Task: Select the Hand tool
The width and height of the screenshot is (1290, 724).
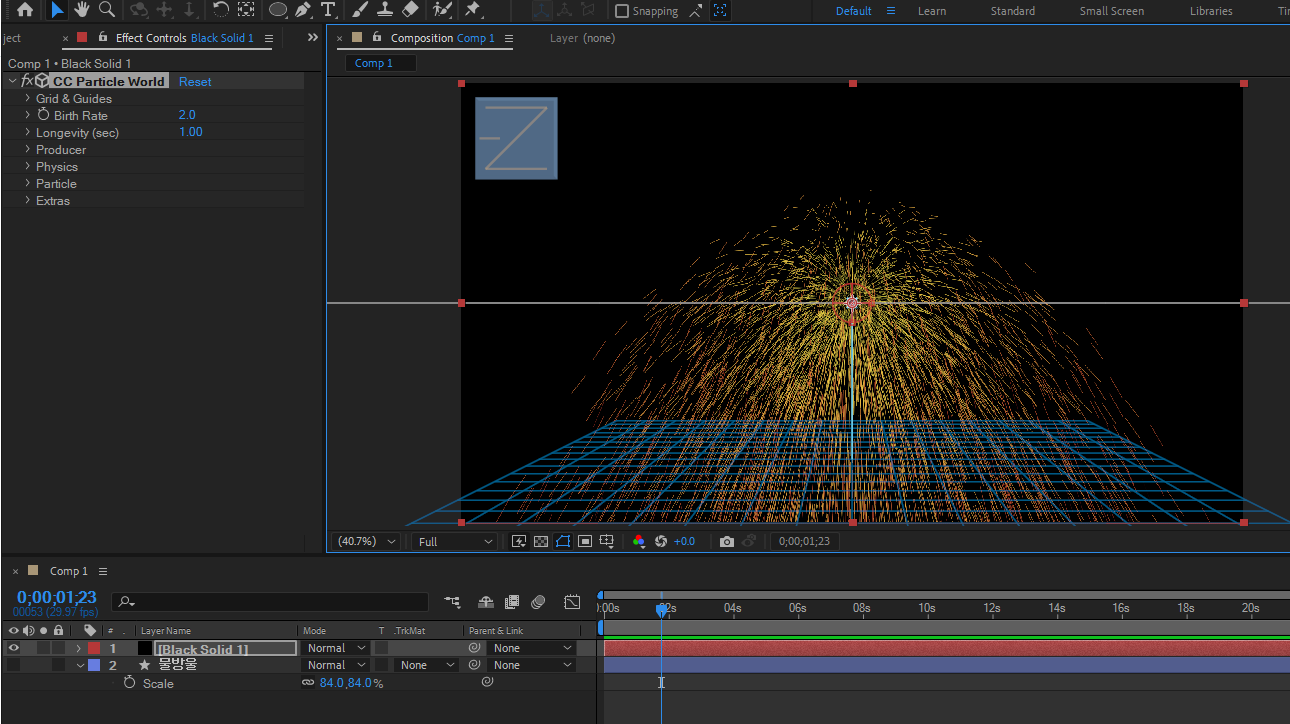Action: 81,10
